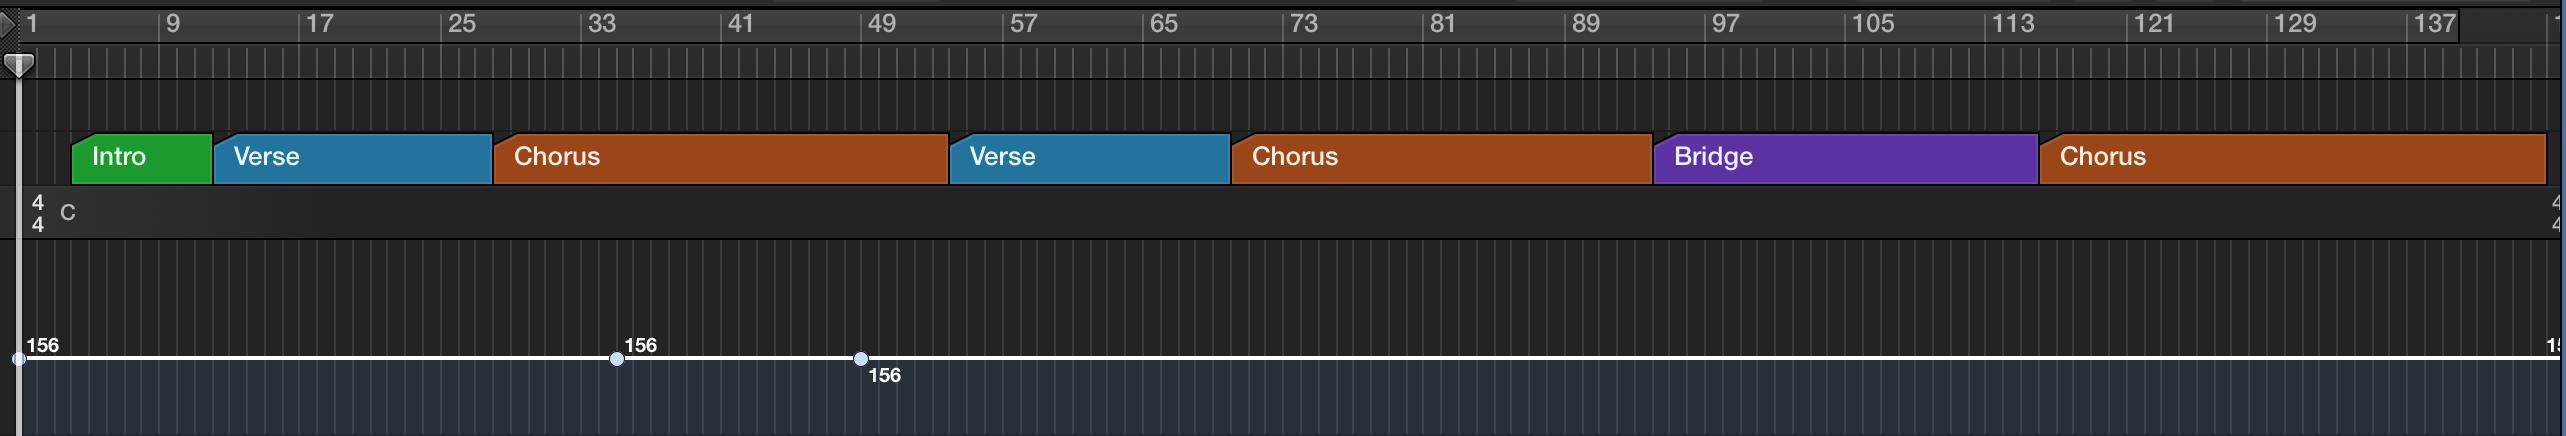Click bar 97 in the ruler
The width and height of the screenshot is (2566, 436).
(x=1725, y=23)
